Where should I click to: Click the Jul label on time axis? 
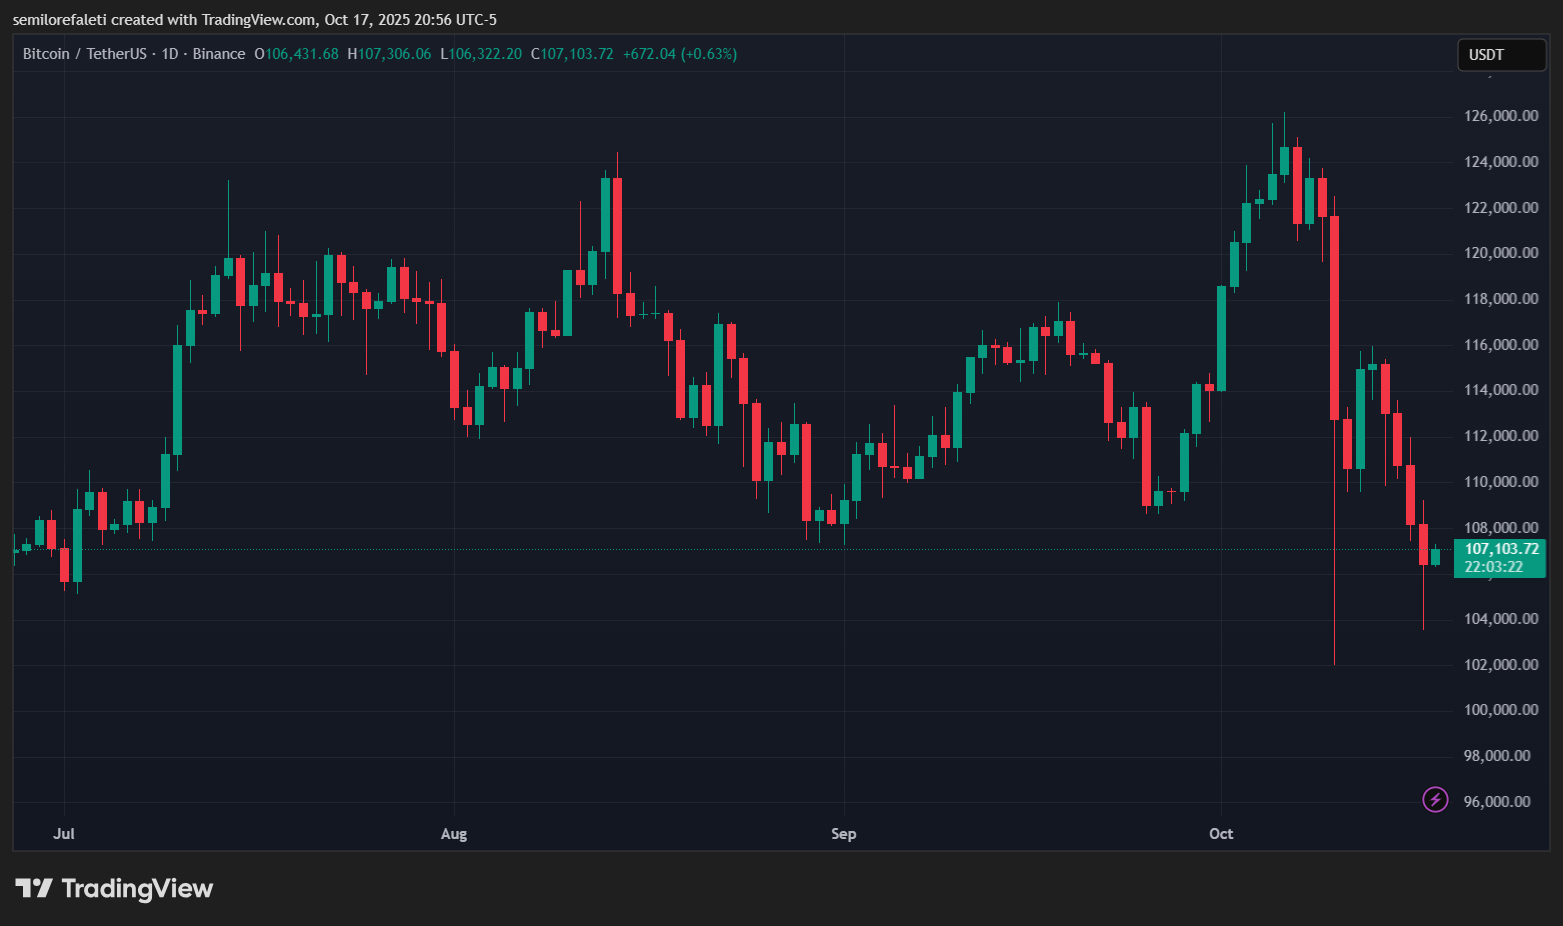[64, 833]
